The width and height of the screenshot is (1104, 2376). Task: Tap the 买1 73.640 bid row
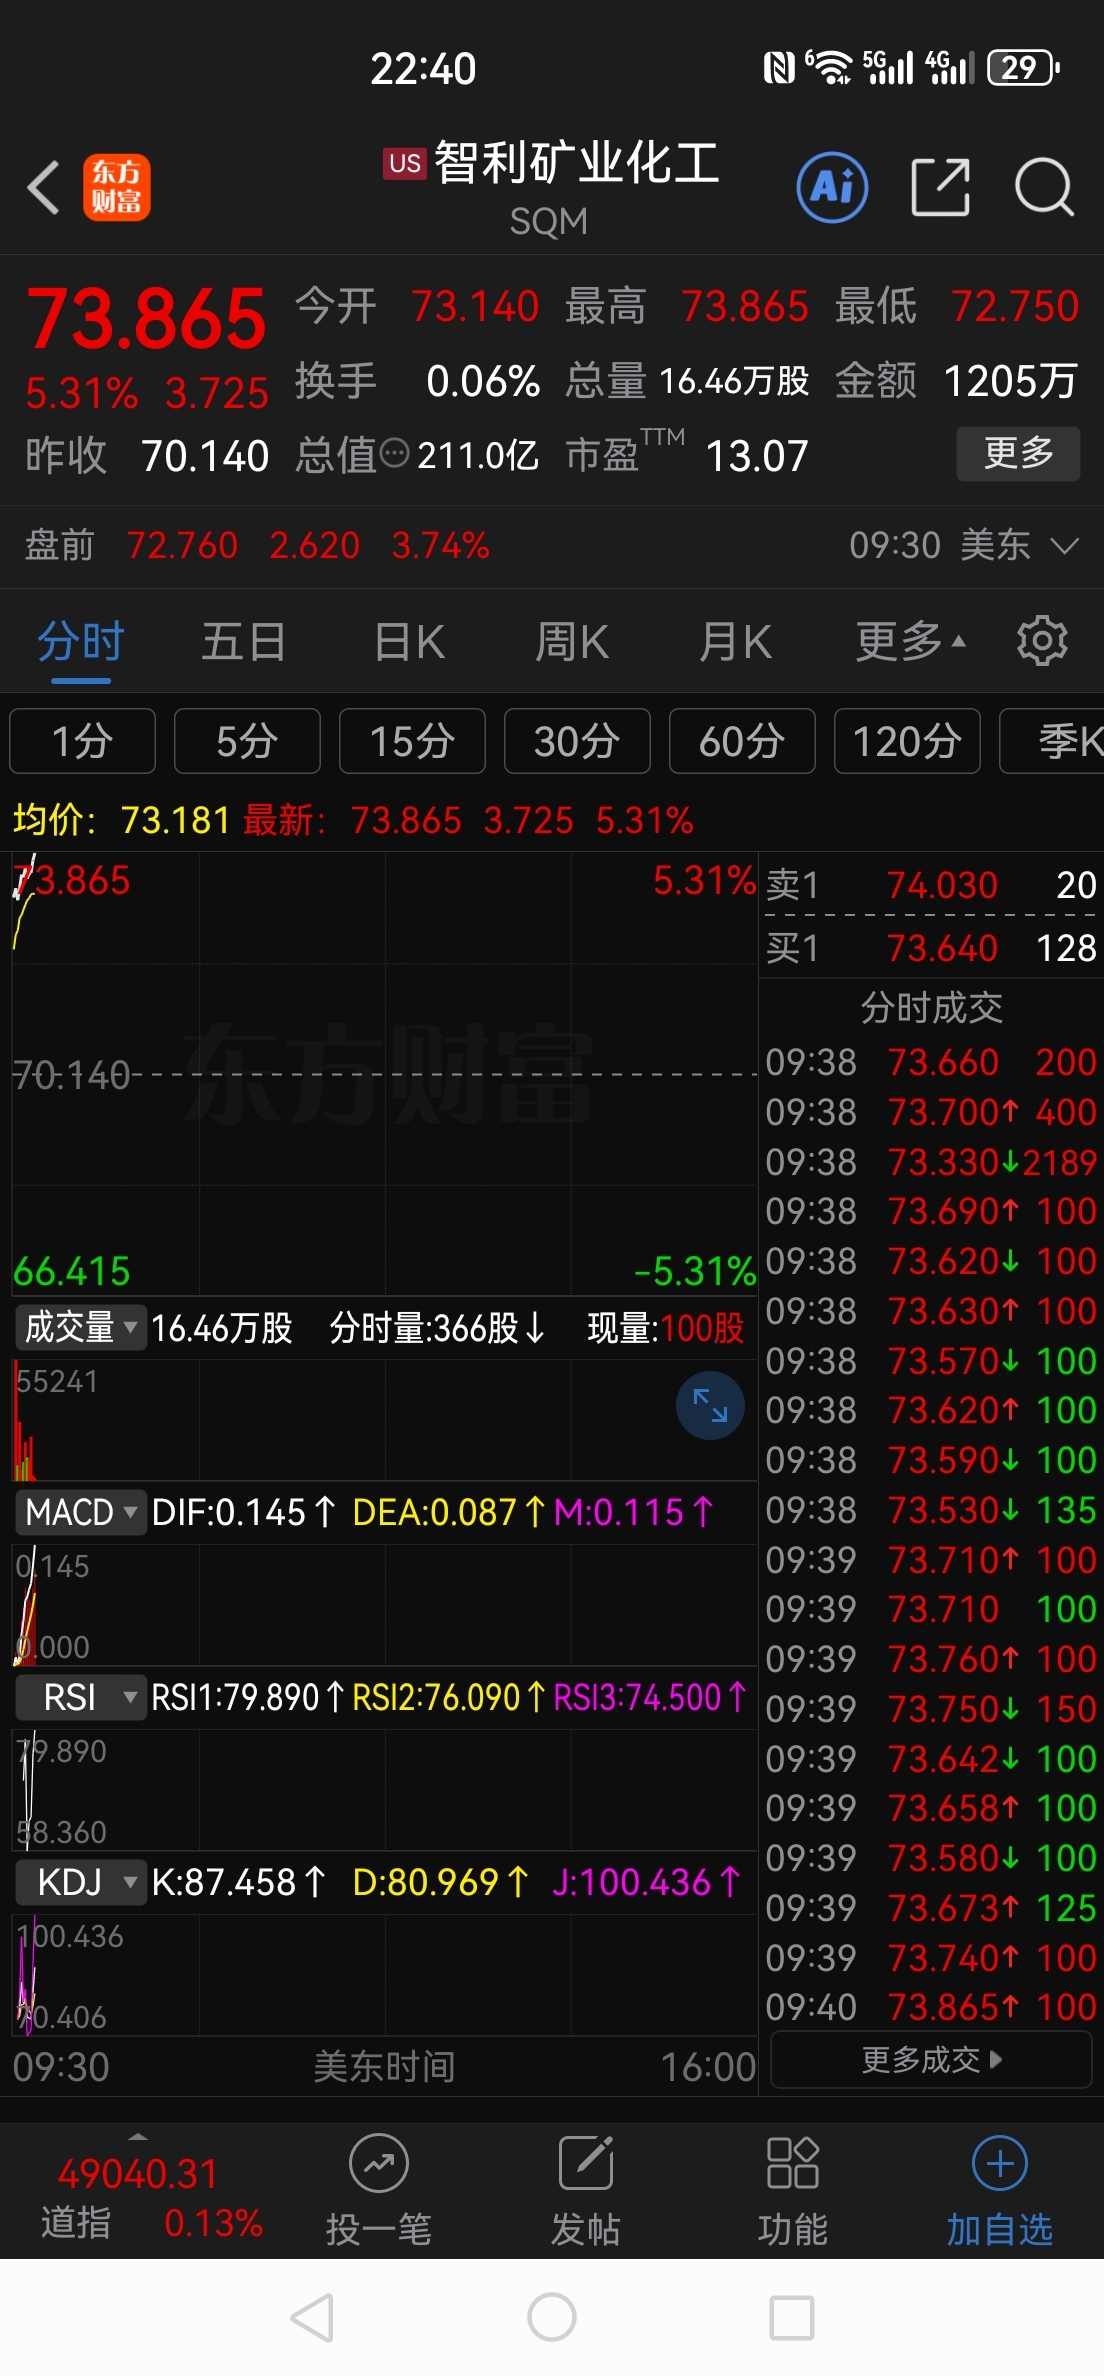point(931,948)
